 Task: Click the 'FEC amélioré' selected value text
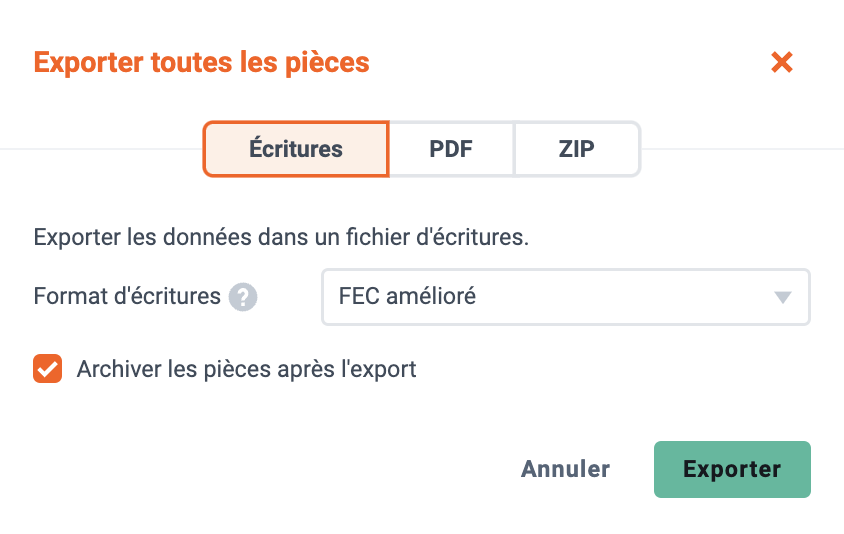(407, 296)
